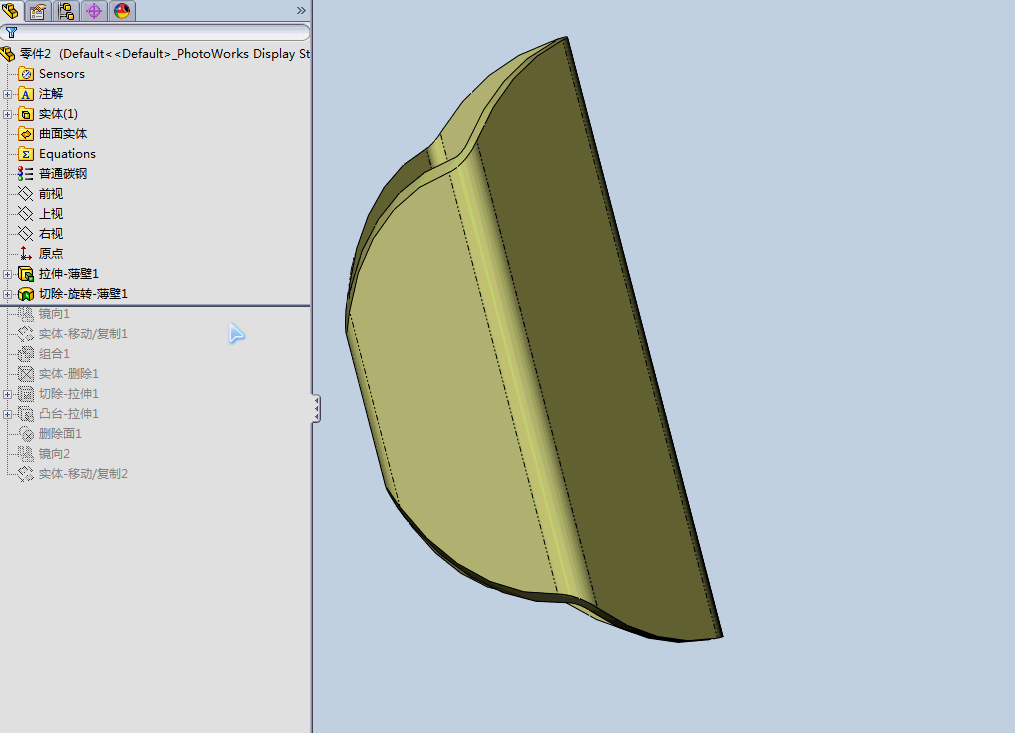
Task: Select the 实体(1) solid bodies folder icon
Action: pyautogui.click(x=26, y=114)
